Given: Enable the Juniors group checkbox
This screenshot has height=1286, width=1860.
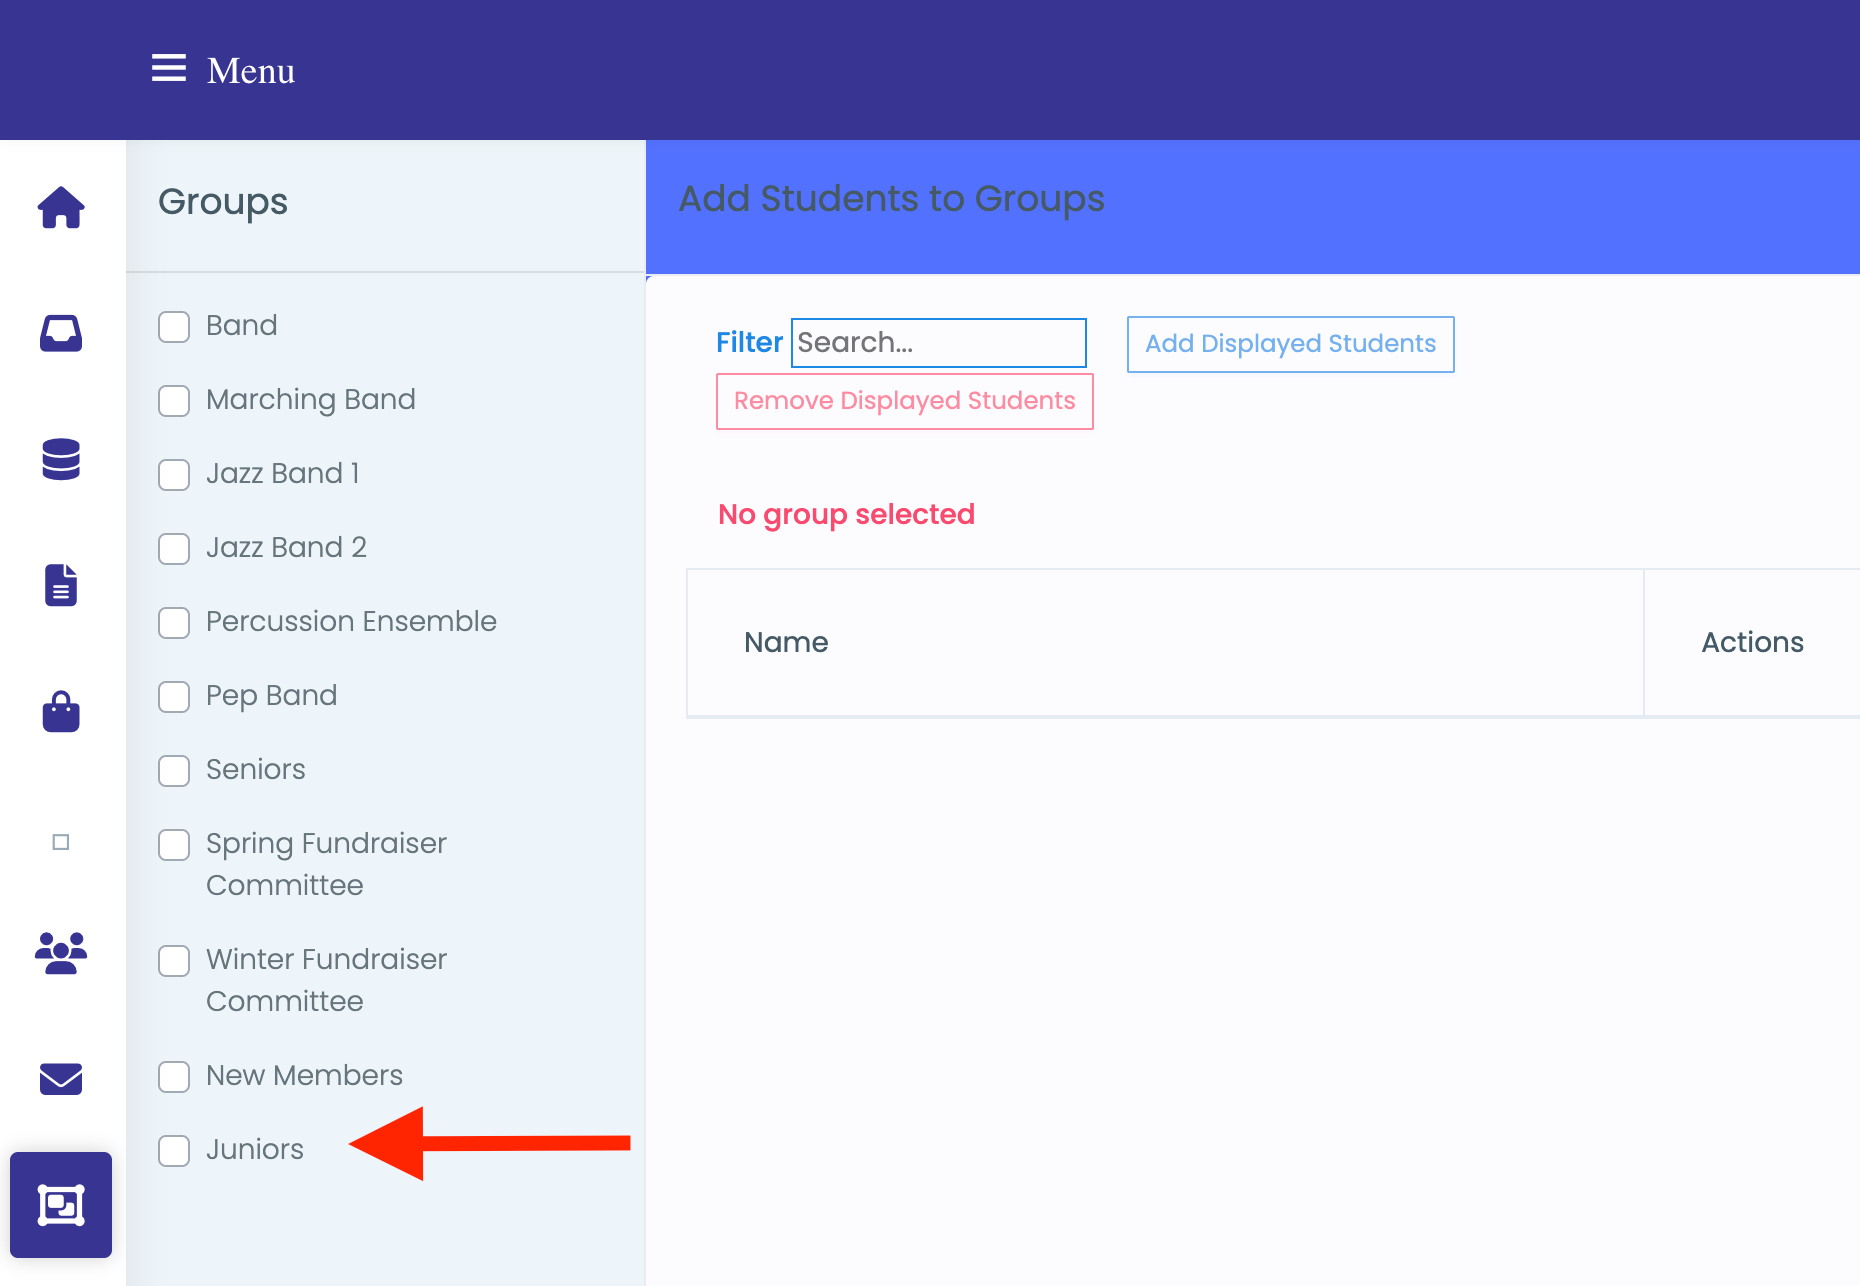Looking at the screenshot, I should pos(174,1151).
